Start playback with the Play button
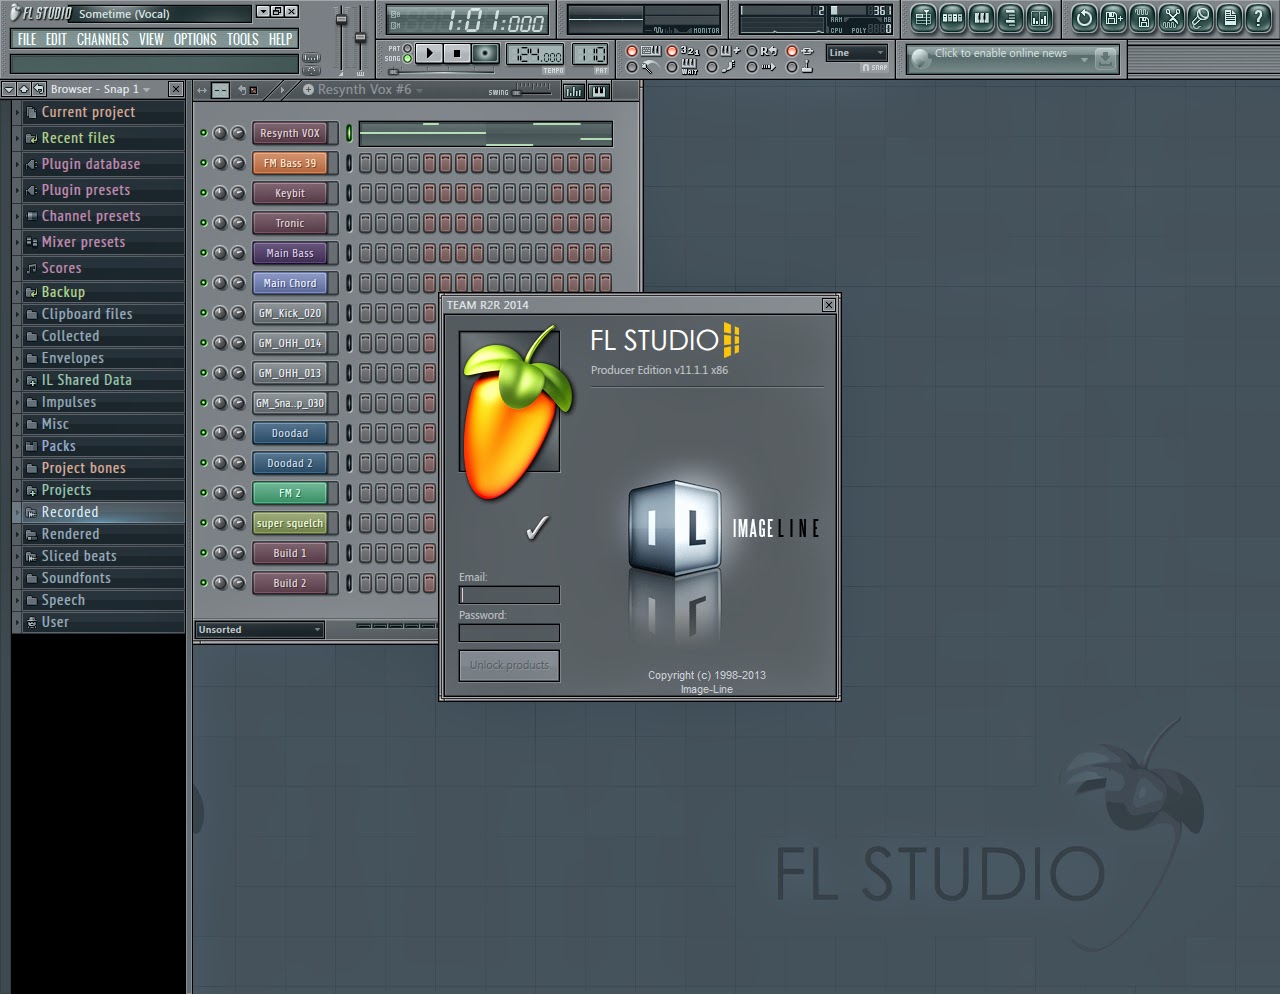Image resolution: width=1280 pixels, height=994 pixels. tap(429, 53)
